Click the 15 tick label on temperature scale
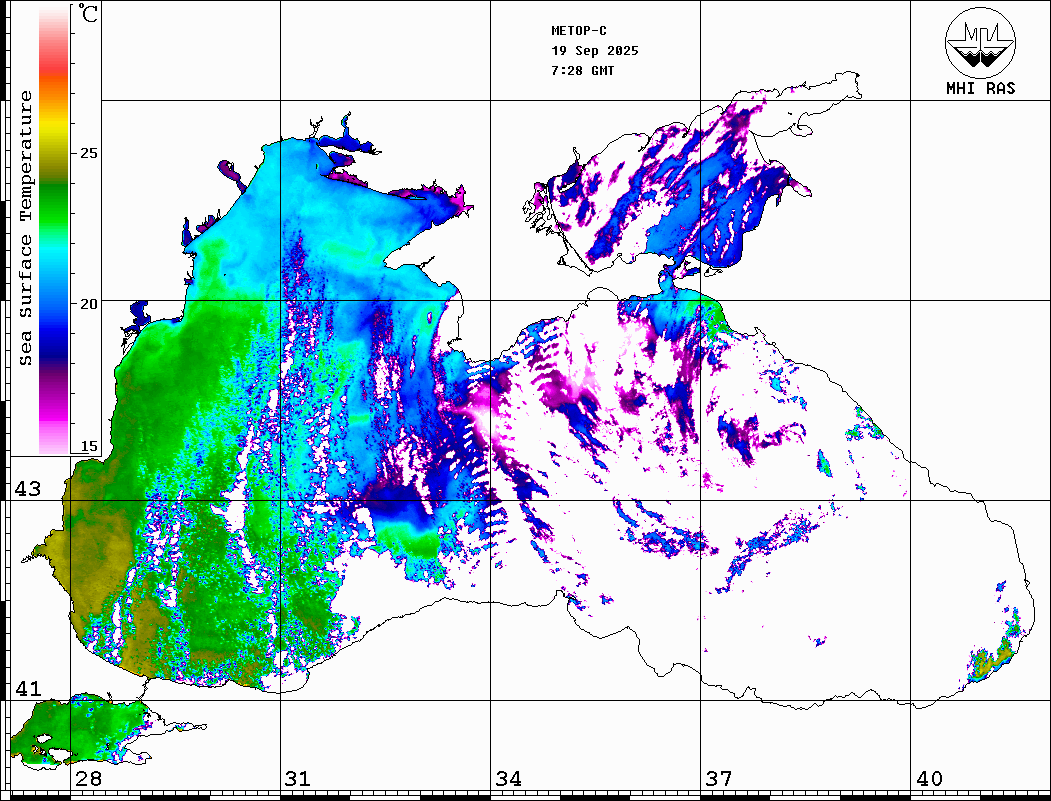Viewport: 1051px width, 801px height. [89, 446]
